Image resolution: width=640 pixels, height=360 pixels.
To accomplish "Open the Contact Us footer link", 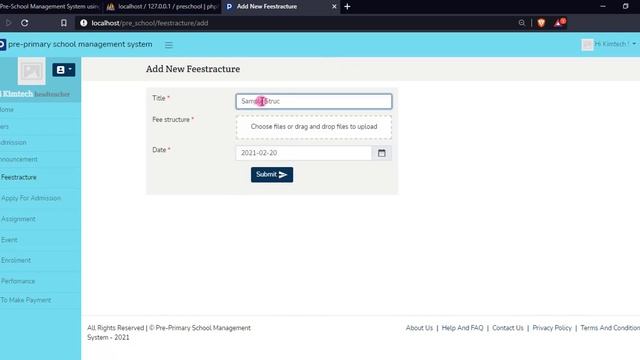I will tap(508, 328).
